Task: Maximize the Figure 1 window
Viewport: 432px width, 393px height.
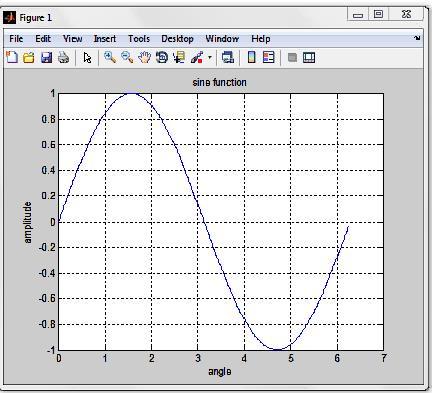Action: coord(378,14)
